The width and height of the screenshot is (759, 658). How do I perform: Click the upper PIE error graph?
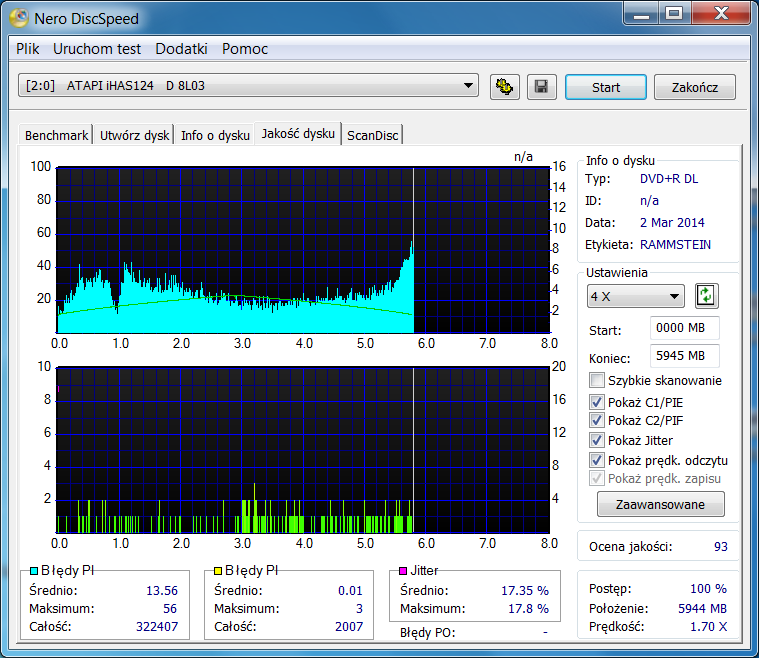pos(303,250)
